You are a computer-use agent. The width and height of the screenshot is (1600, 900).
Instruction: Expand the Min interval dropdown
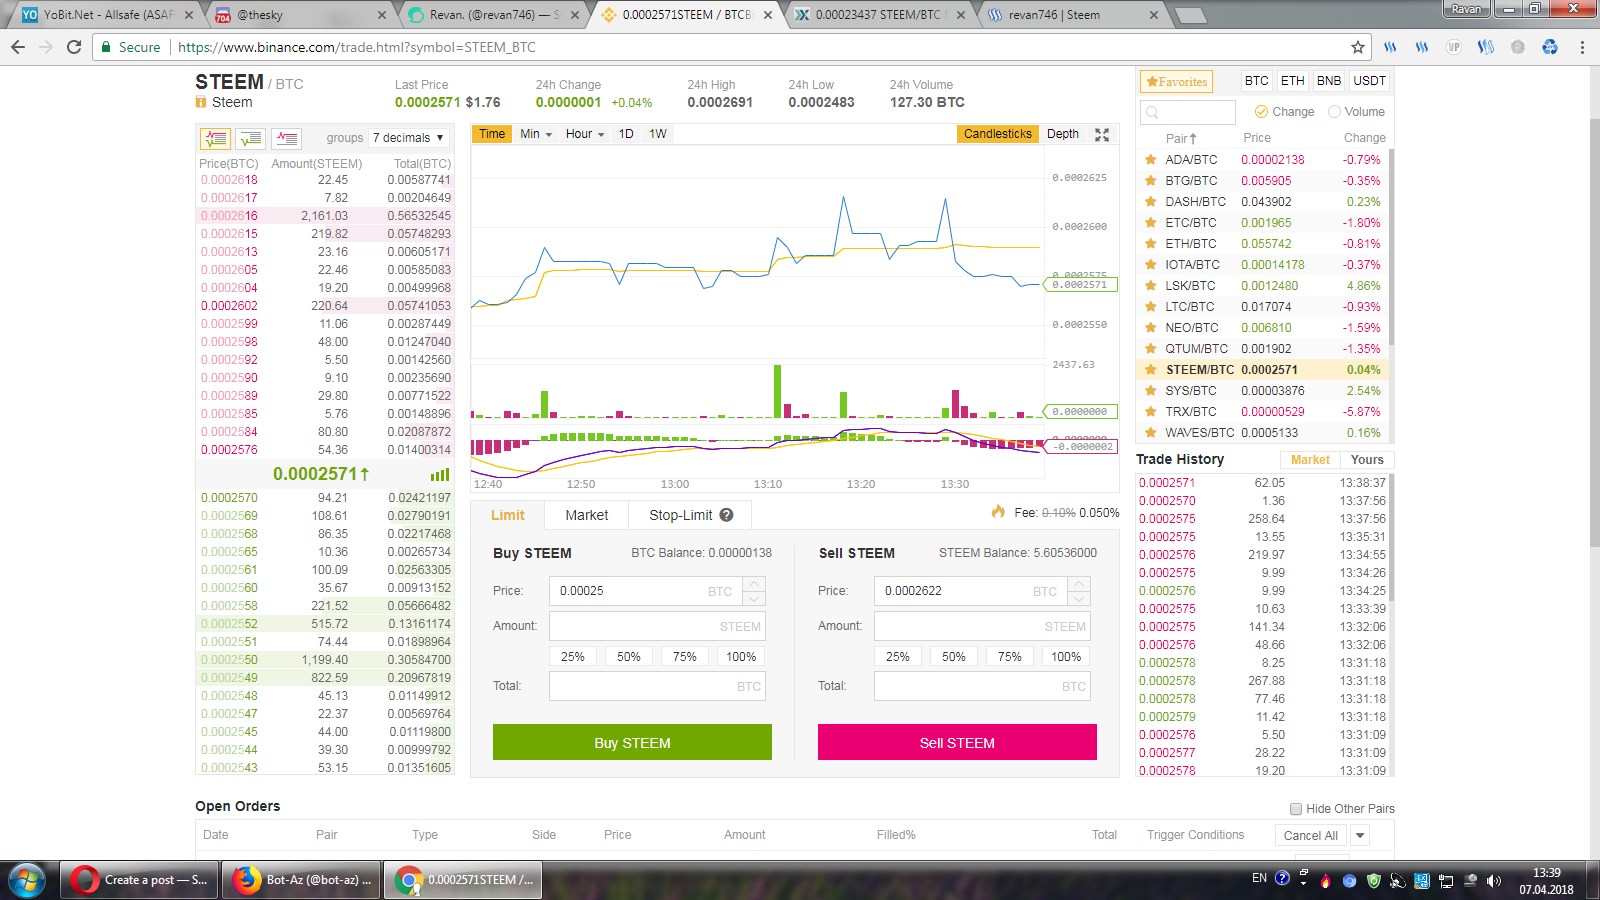tap(536, 134)
